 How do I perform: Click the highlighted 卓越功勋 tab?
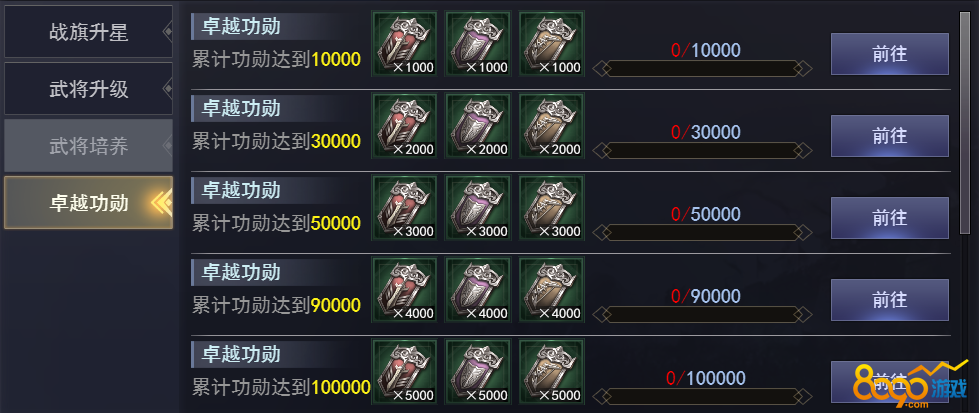tap(89, 202)
